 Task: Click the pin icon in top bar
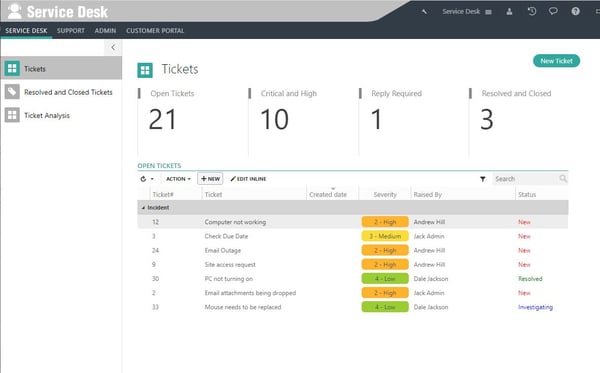pyautogui.click(x=424, y=12)
